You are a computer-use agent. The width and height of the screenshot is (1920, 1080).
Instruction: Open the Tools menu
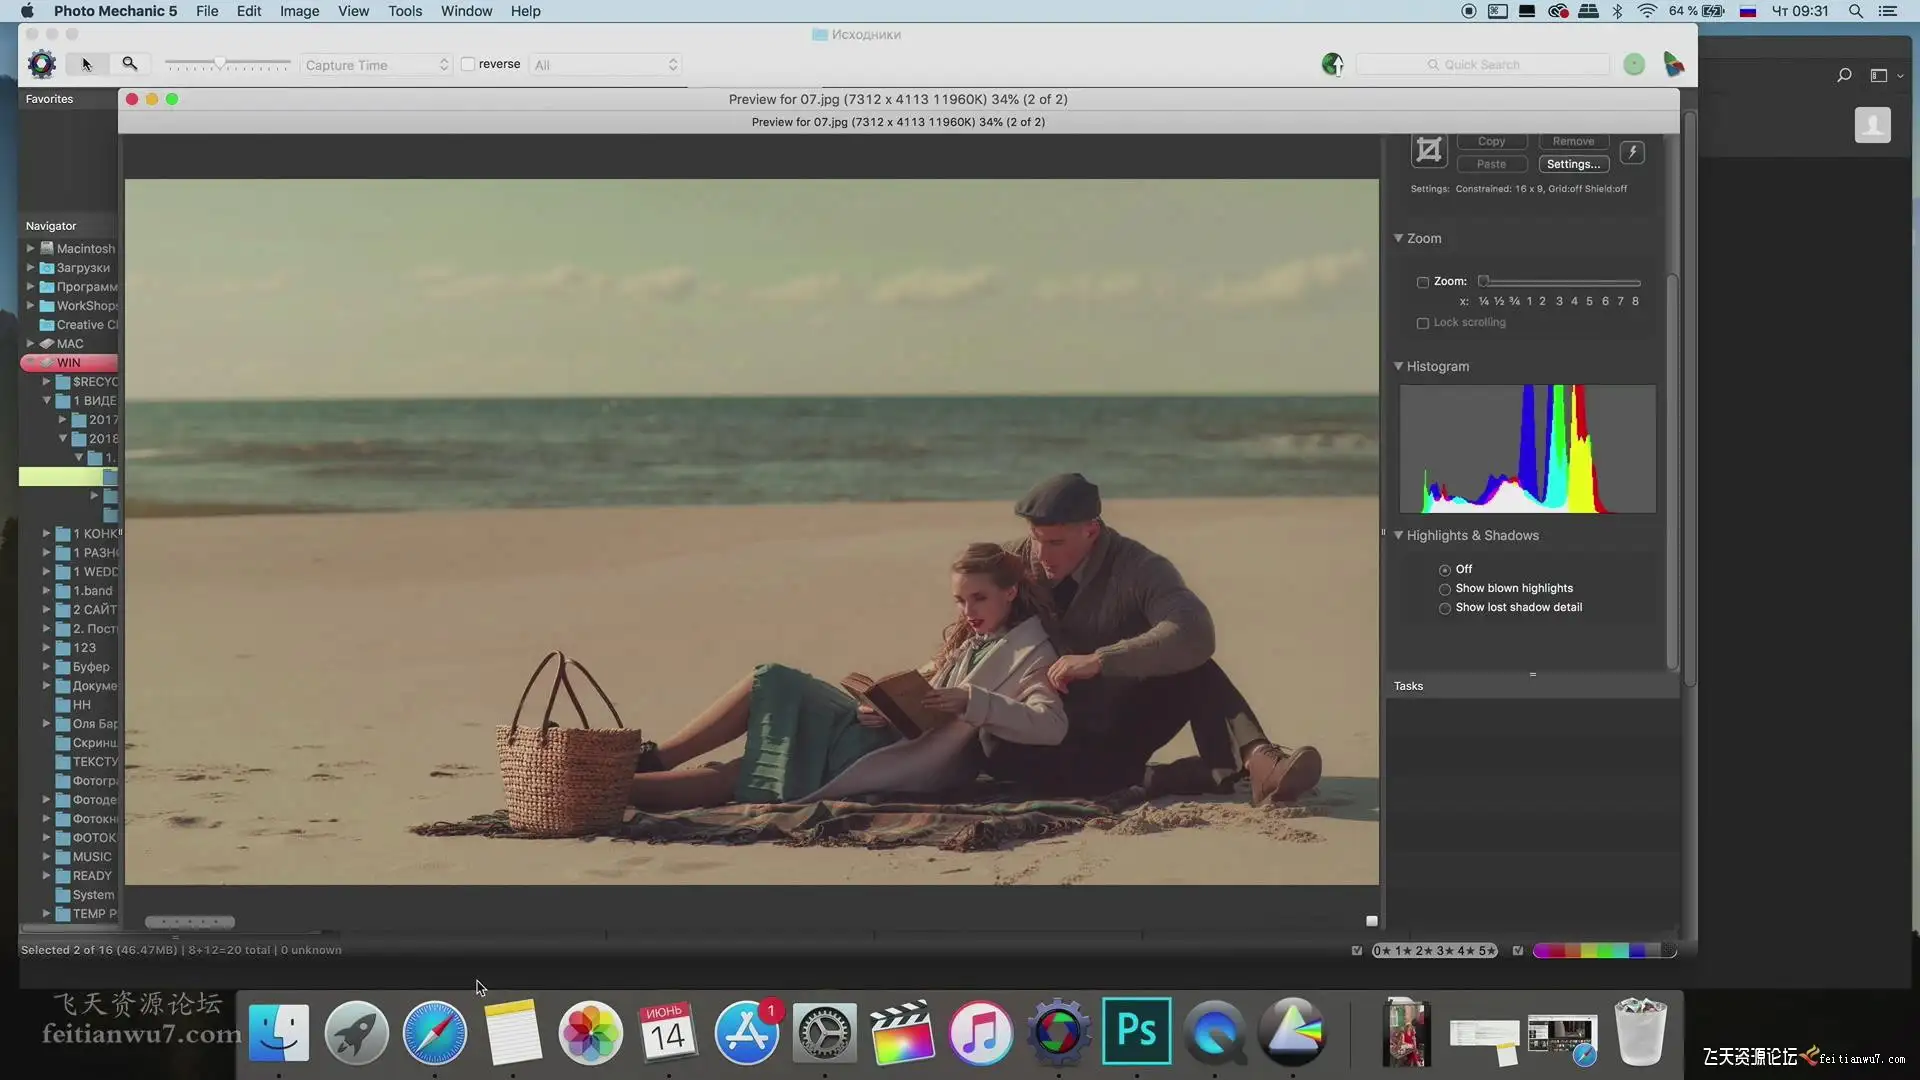[x=405, y=11]
